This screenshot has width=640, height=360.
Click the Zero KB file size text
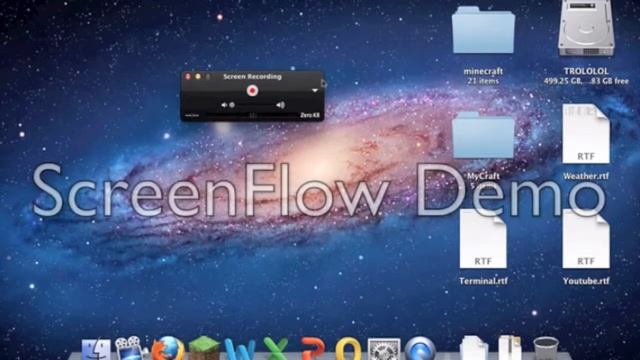310,116
